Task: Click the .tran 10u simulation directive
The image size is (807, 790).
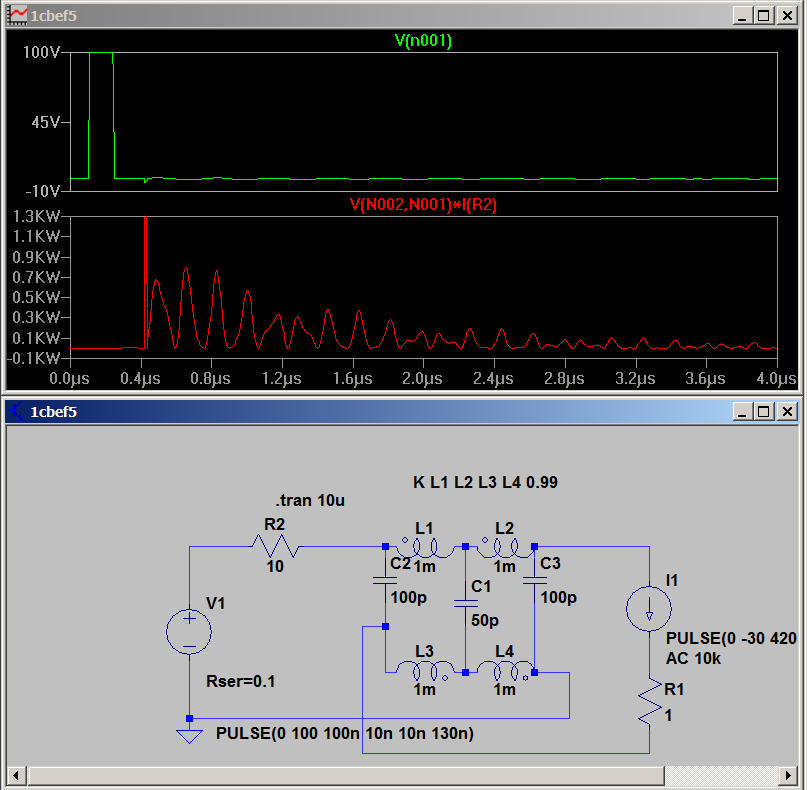Action: coord(310,501)
